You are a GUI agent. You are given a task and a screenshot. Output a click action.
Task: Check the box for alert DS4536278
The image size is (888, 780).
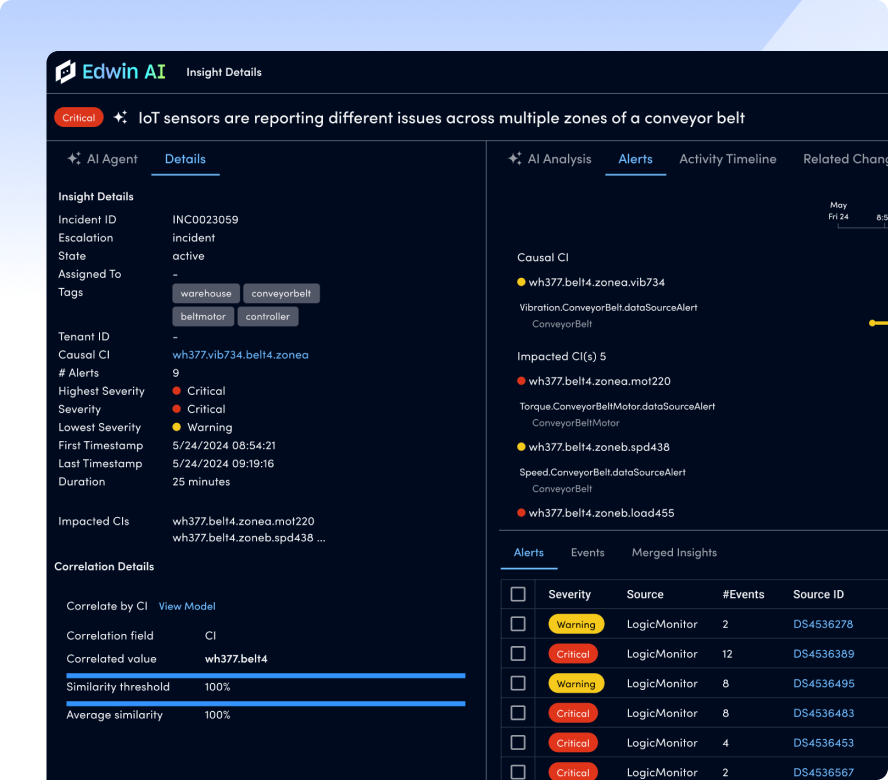[518, 624]
